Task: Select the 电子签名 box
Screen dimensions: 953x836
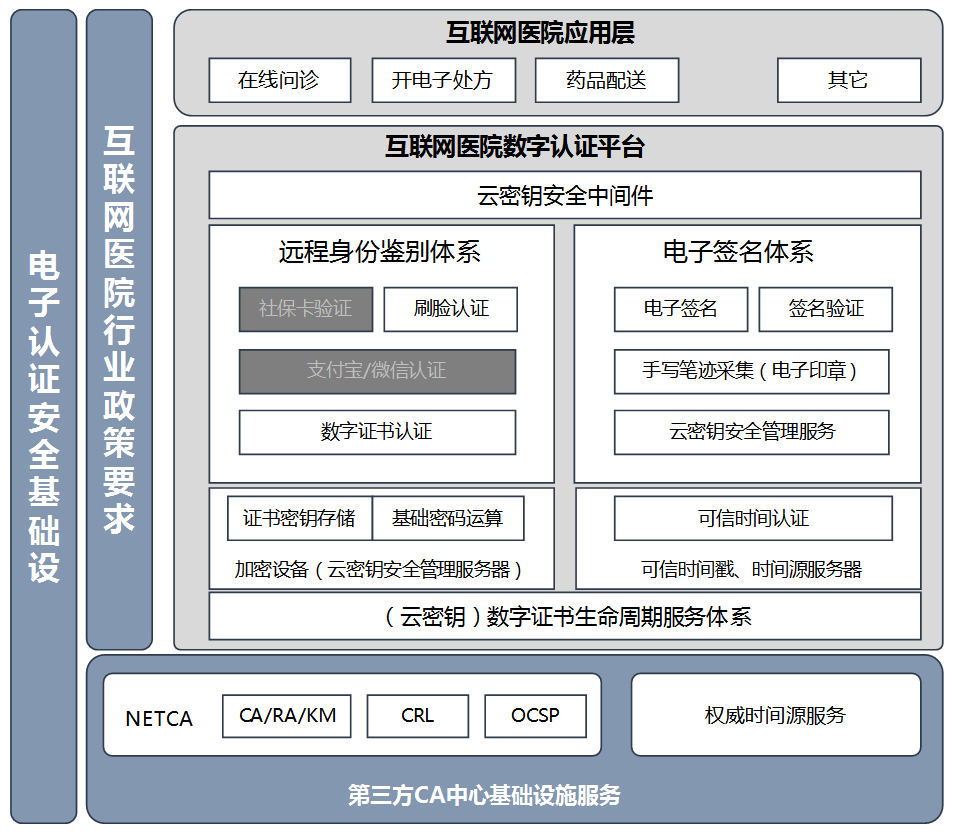Action: 680,310
